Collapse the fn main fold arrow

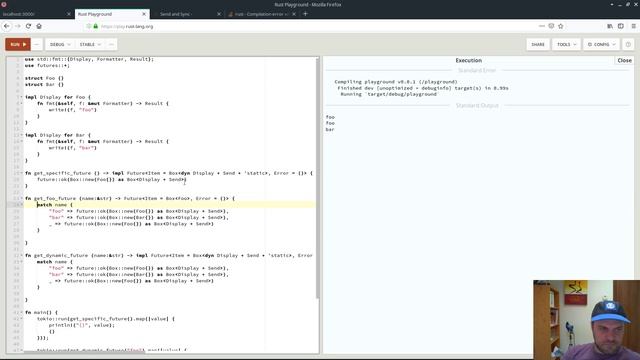tap(21, 313)
